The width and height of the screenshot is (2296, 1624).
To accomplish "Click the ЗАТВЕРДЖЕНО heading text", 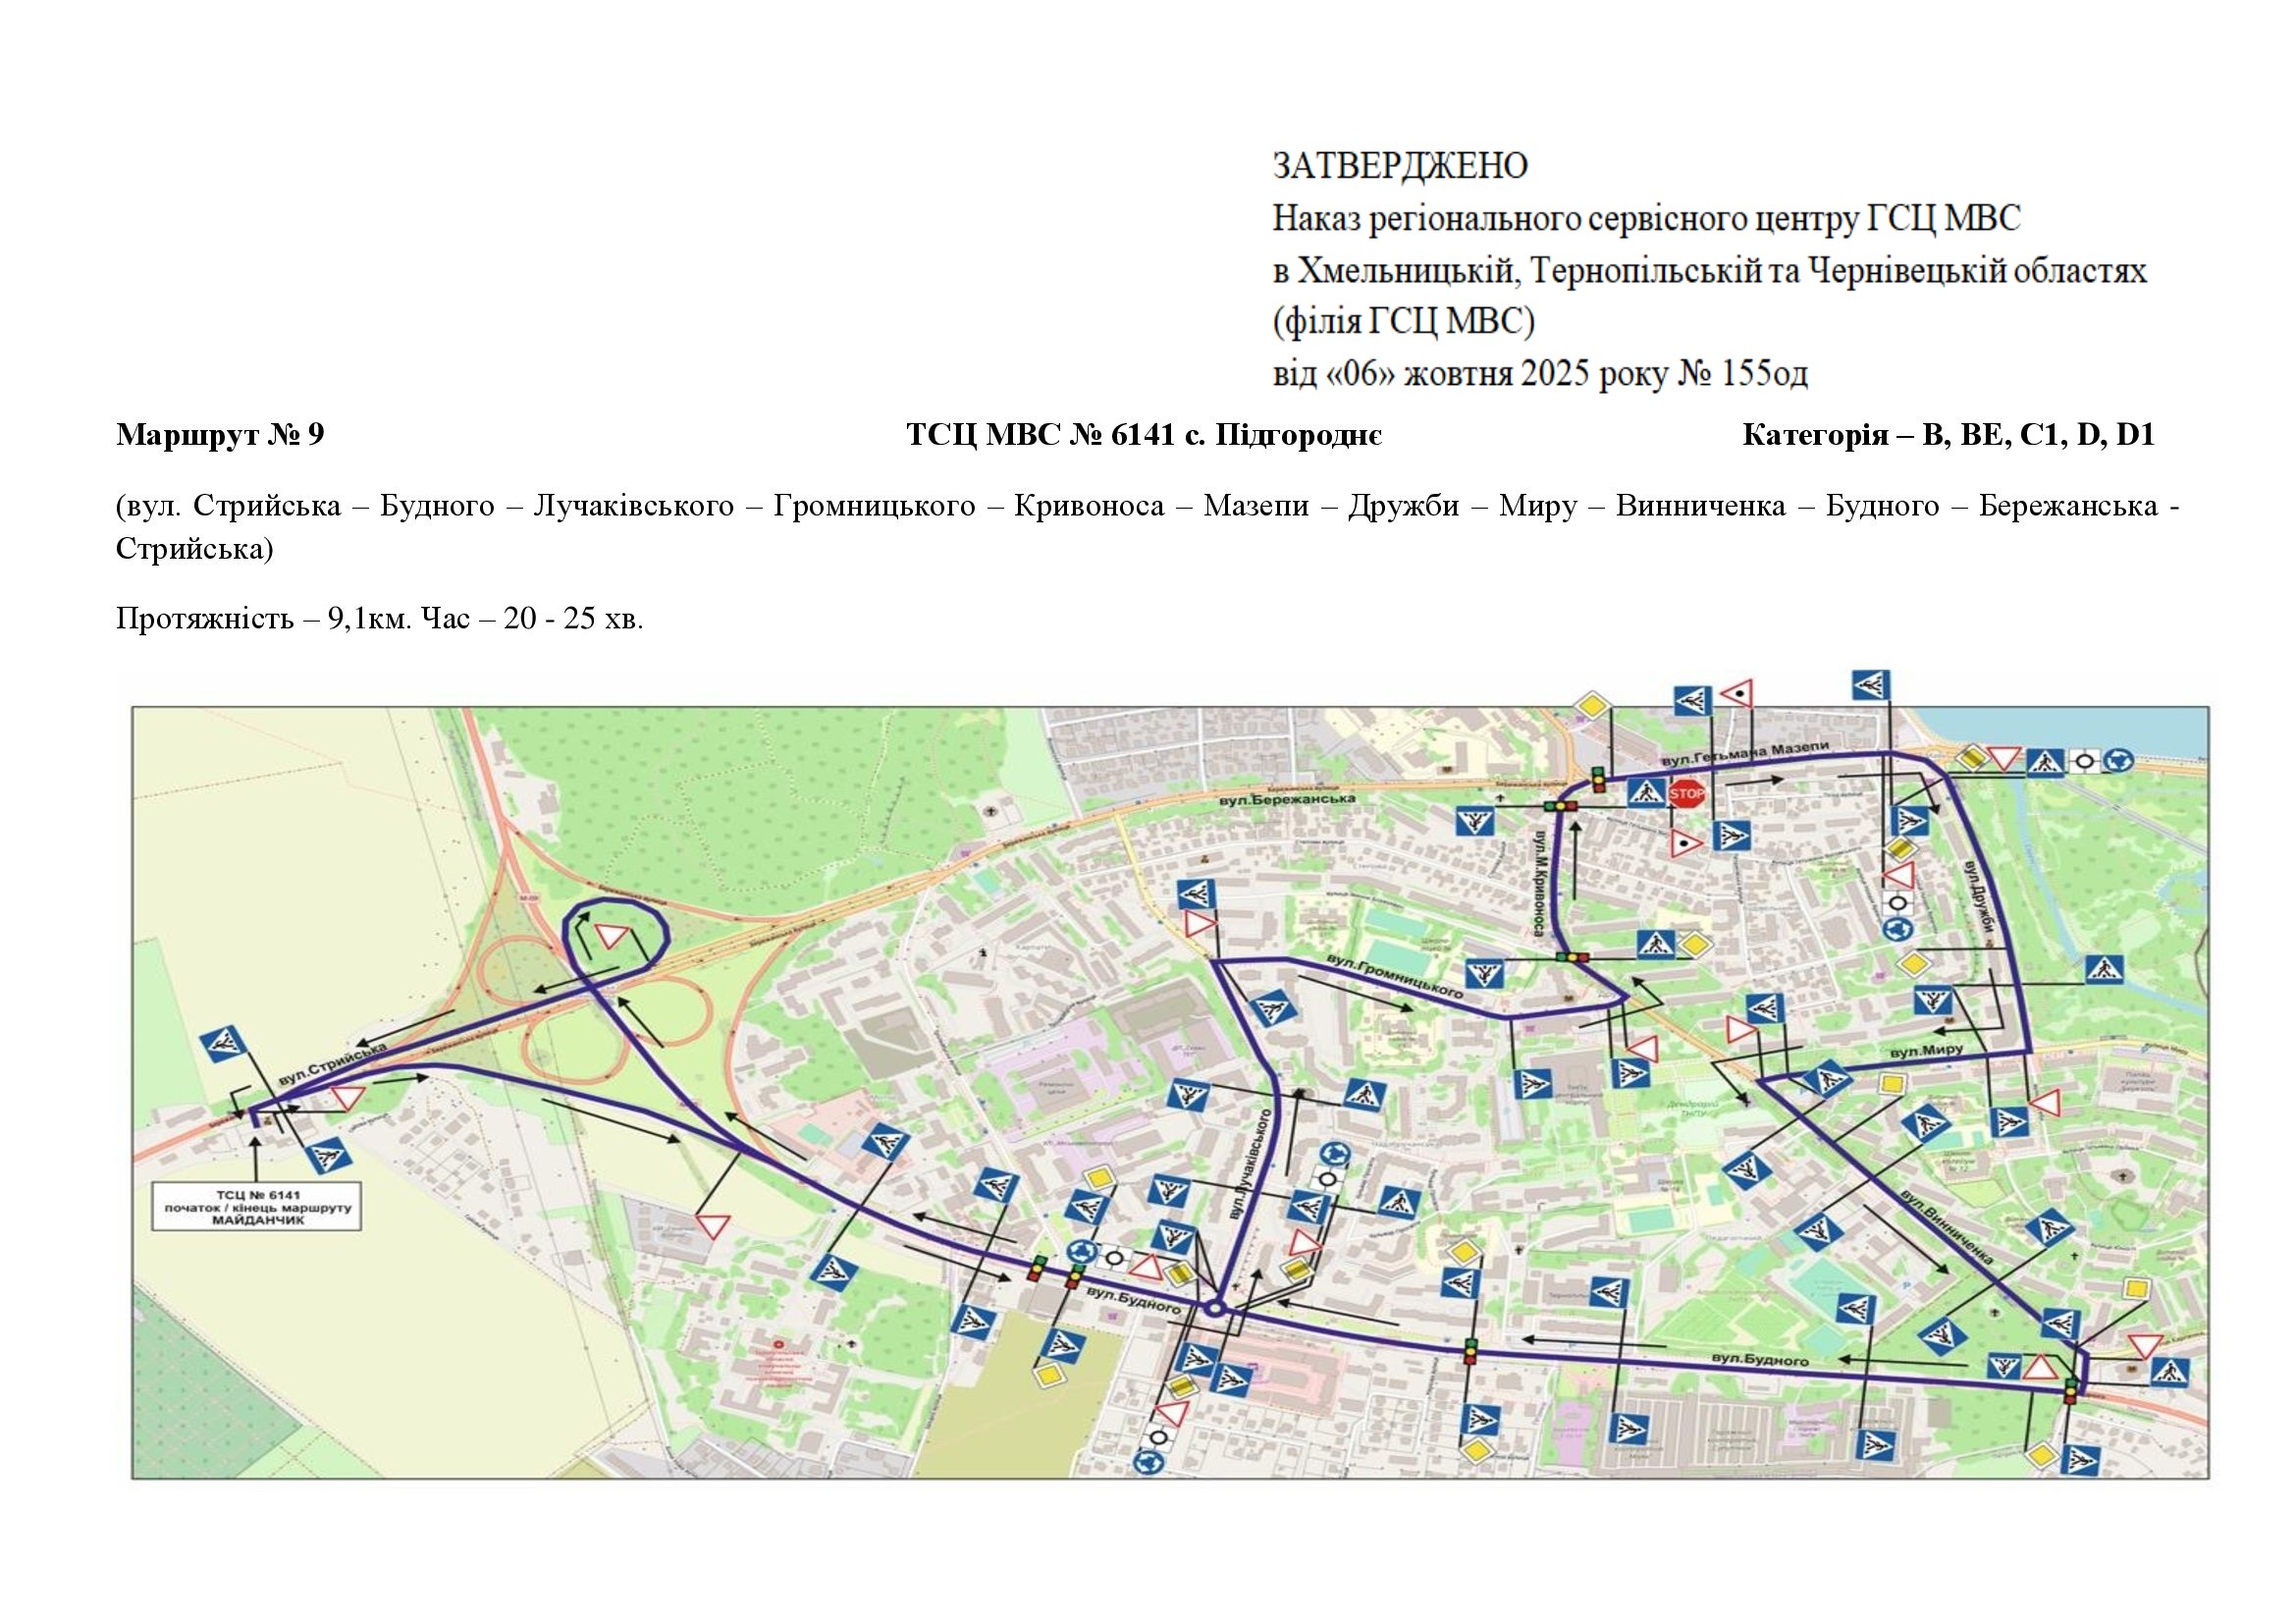I will click(1399, 166).
